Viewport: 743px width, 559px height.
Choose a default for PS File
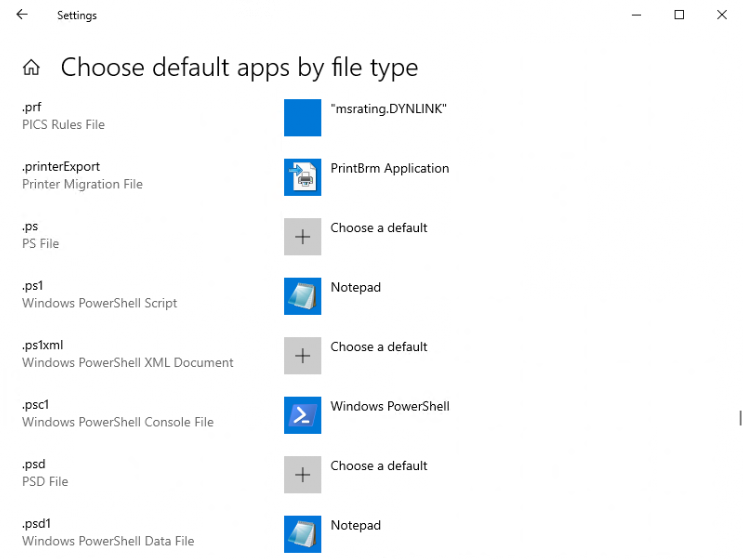[x=379, y=228]
